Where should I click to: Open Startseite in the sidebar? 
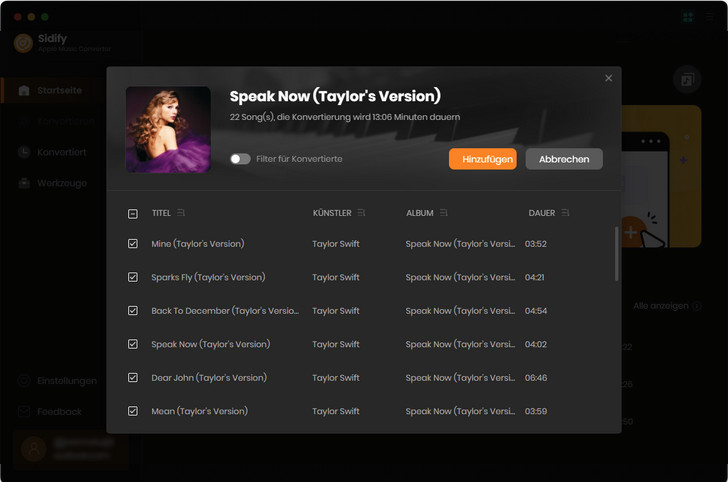coord(51,90)
